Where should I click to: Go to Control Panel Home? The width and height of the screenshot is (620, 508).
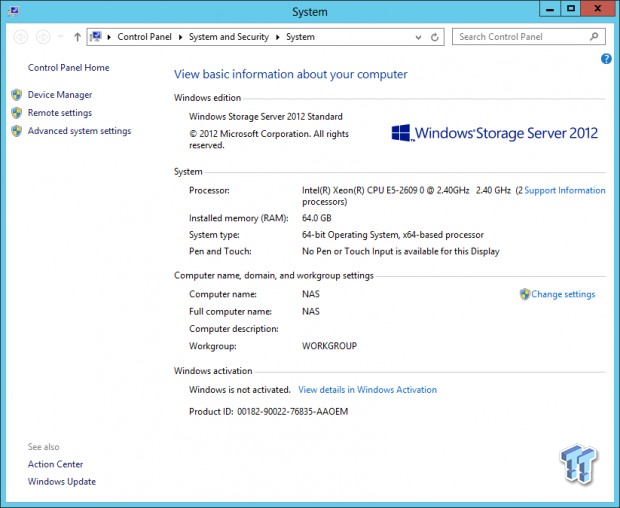point(68,68)
